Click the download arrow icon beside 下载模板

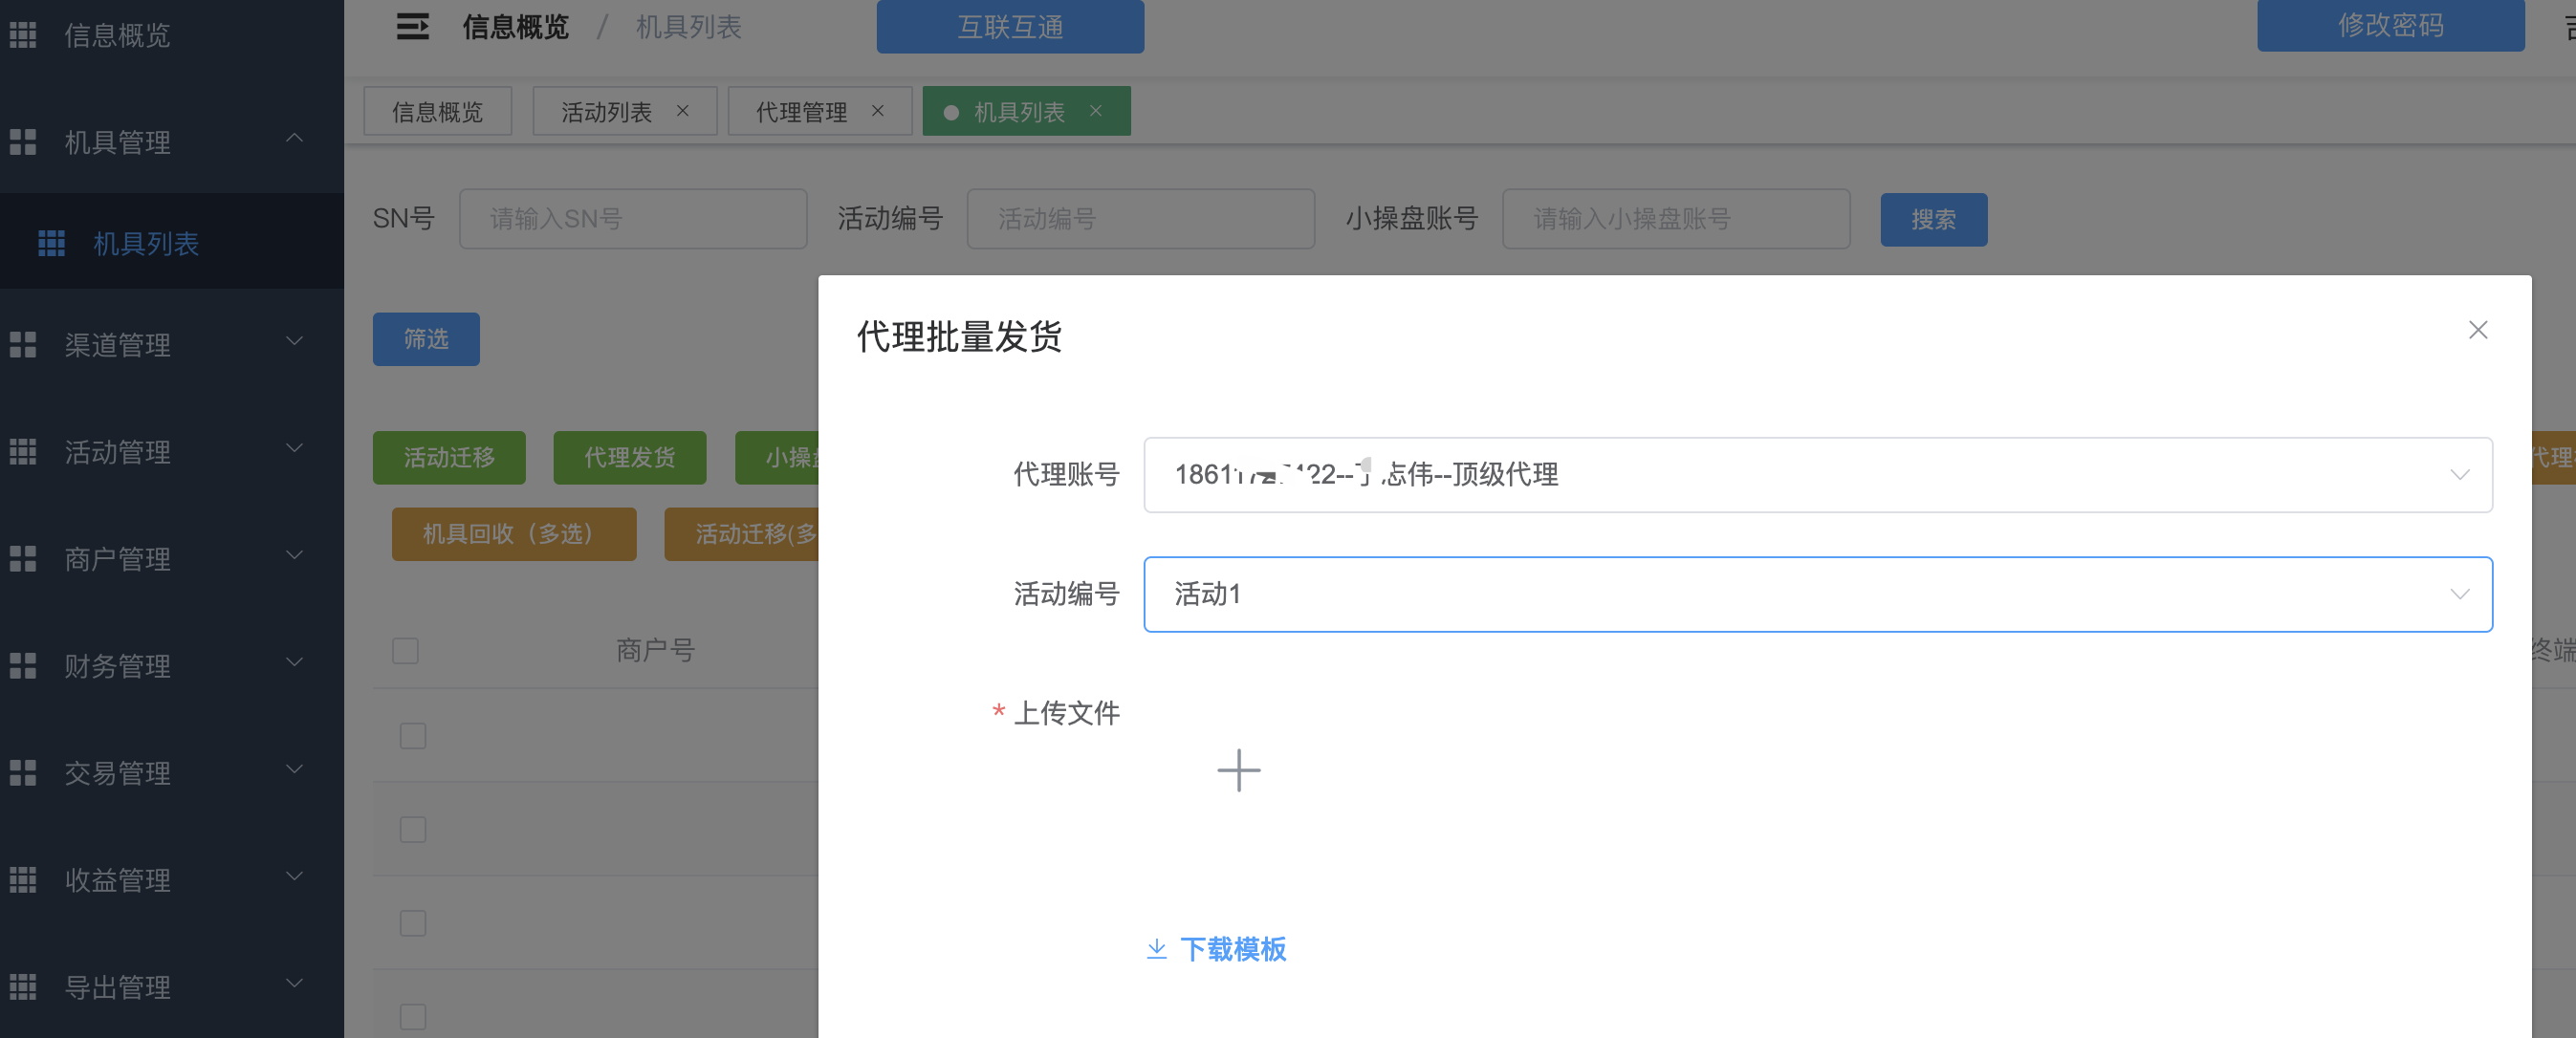pos(1156,948)
